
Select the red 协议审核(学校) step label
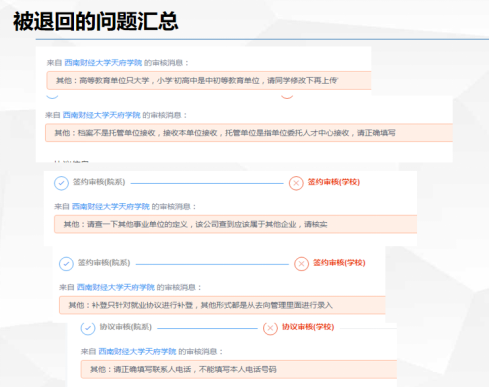tap(308, 327)
